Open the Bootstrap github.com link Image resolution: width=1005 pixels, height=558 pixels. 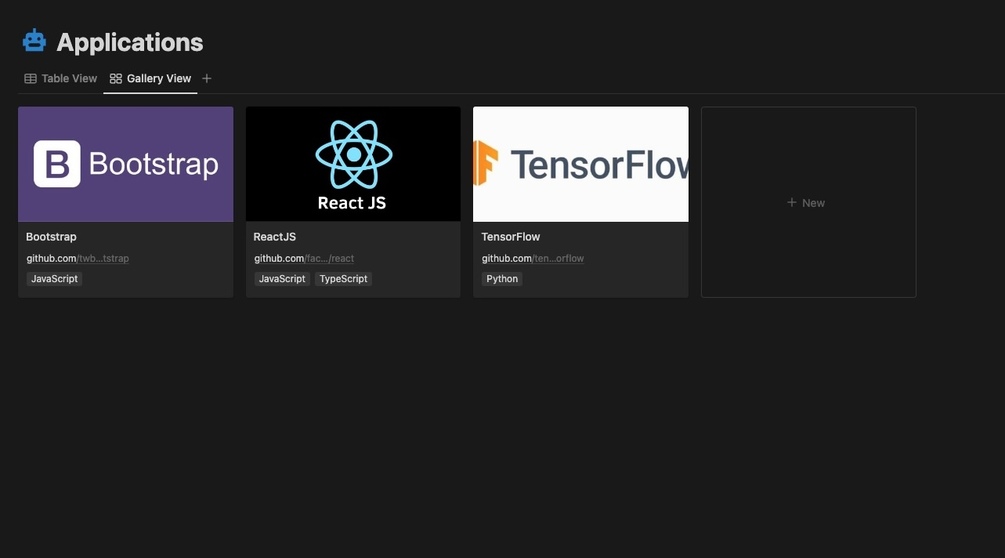[x=78, y=258]
